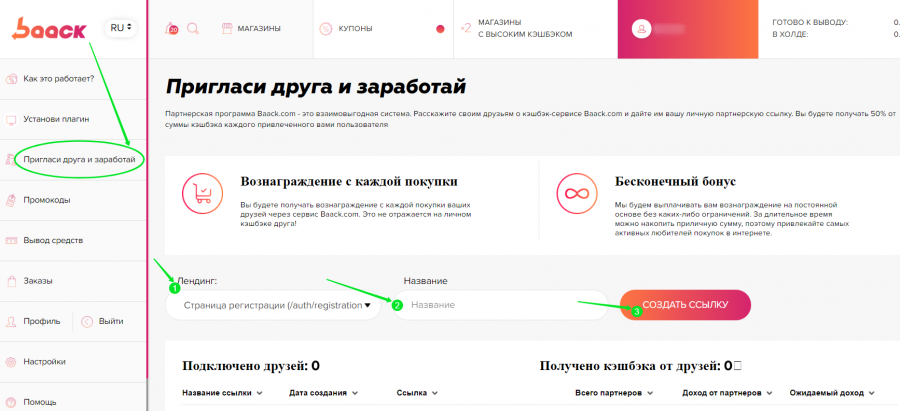Click the Установи плагин monitor icon
This screenshot has height=411, width=900.
10,119
